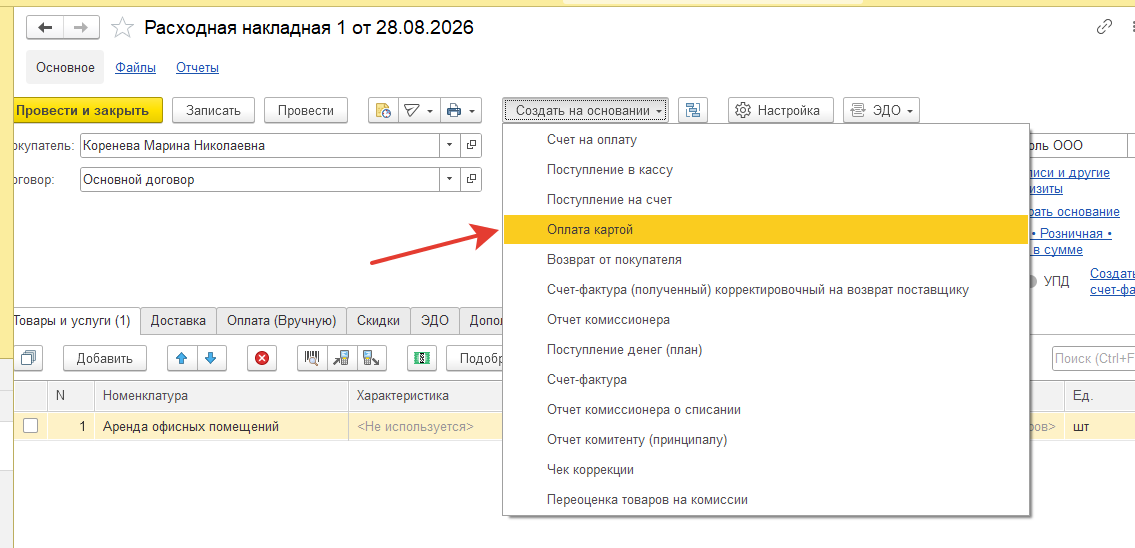Choose Поступление в кассу menu item
Image resolution: width=1135 pixels, height=548 pixels.
pyautogui.click(x=766, y=169)
